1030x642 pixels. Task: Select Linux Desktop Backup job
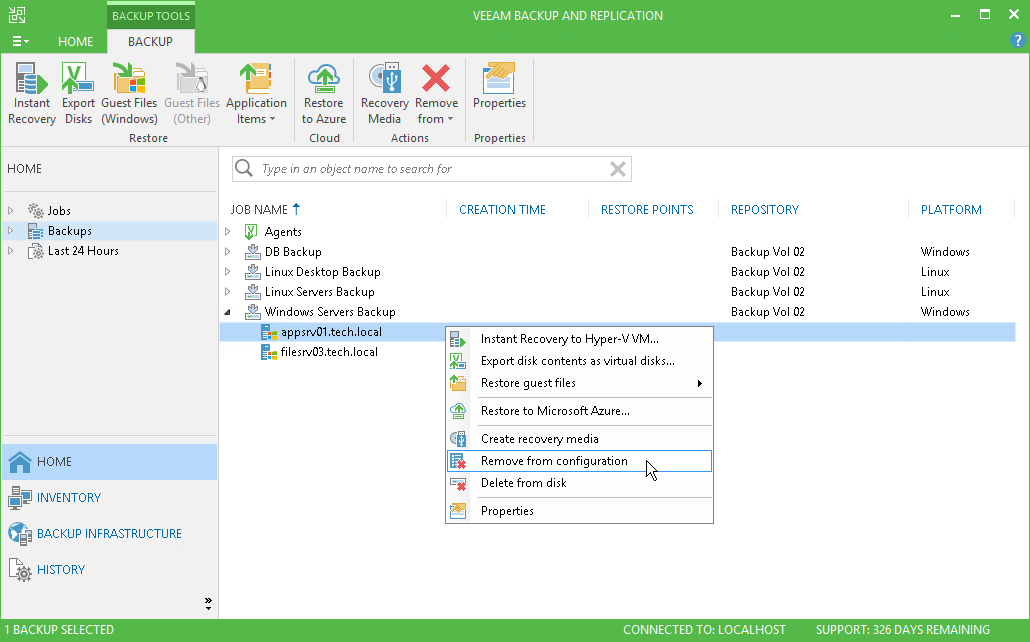click(x=323, y=271)
